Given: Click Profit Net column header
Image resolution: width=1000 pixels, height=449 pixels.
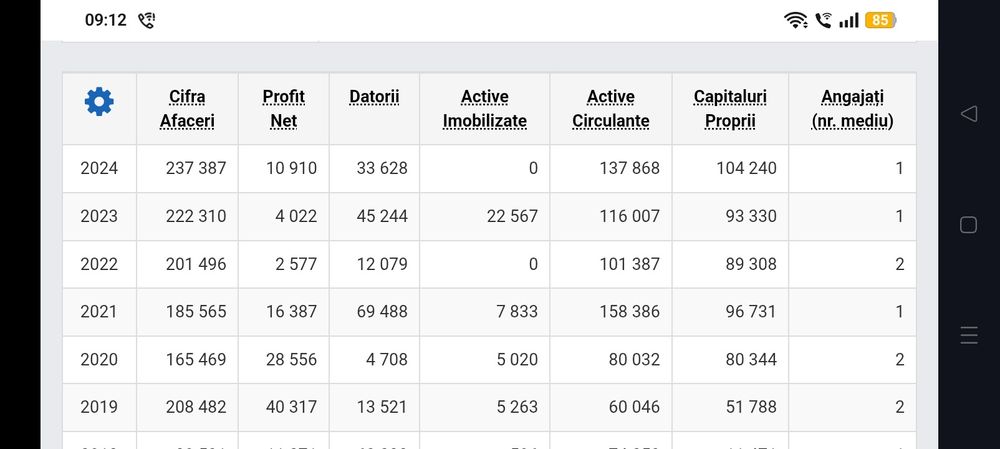Looking at the screenshot, I should point(283,109).
